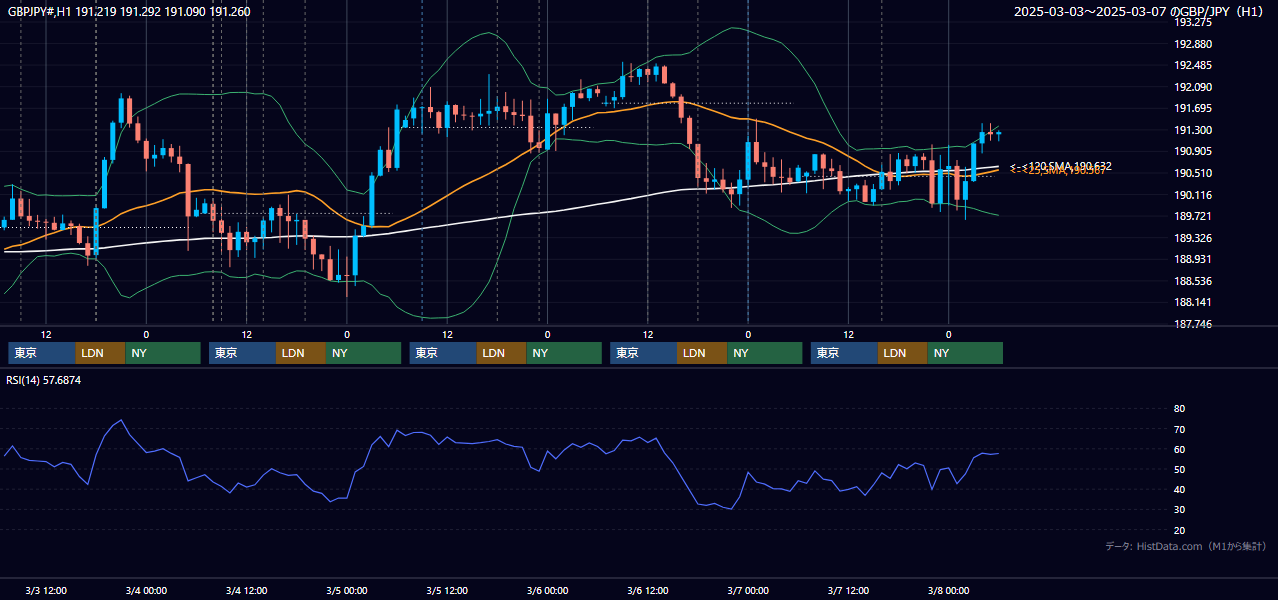The height and width of the screenshot is (600, 1278).
Task: Select the 191.695 price level
Action: tap(1193, 108)
